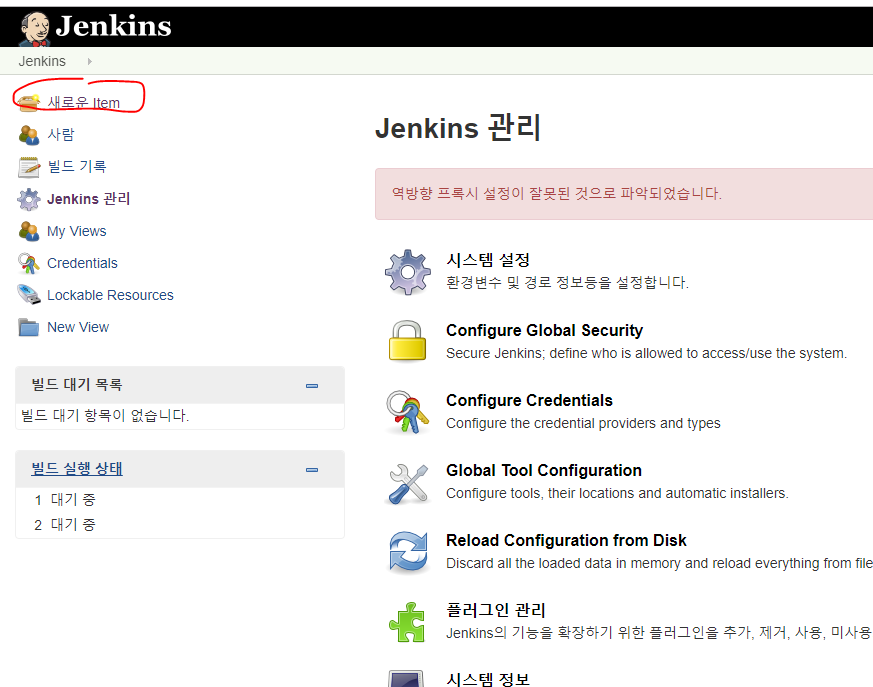Image resolution: width=873 pixels, height=687 pixels.
Task: Click Discard all the loaded data description
Action: (x=659, y=563)
